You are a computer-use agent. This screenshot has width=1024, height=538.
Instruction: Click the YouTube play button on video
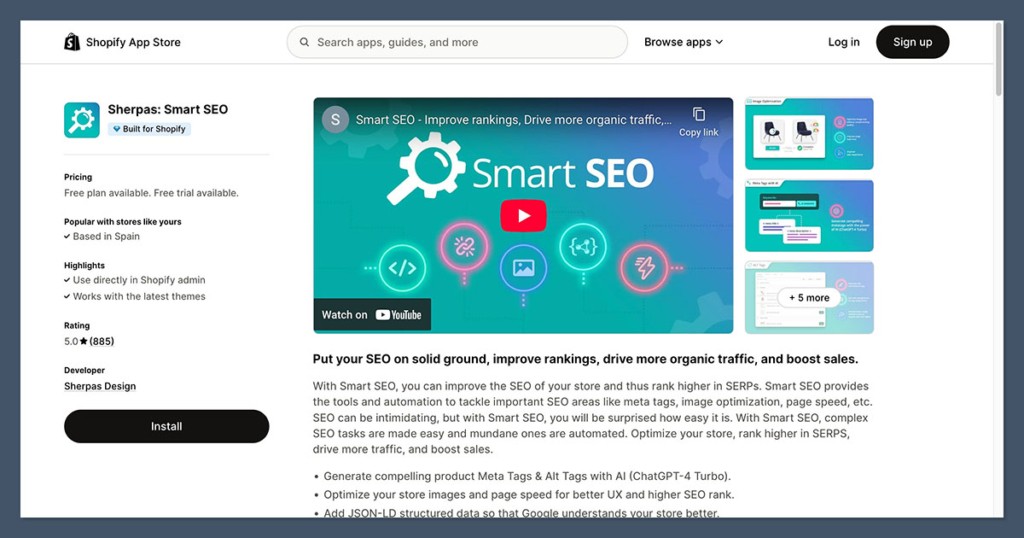[x=523, y=215]
